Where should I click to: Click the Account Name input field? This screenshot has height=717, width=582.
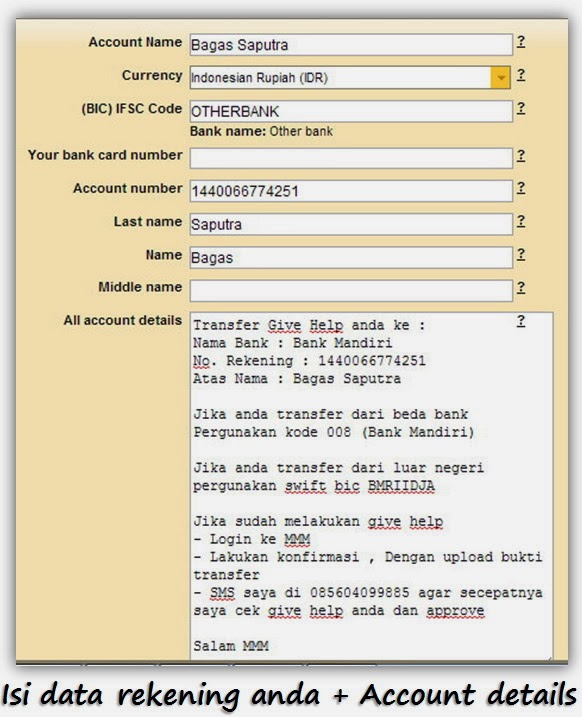click(x=351, y=44)
